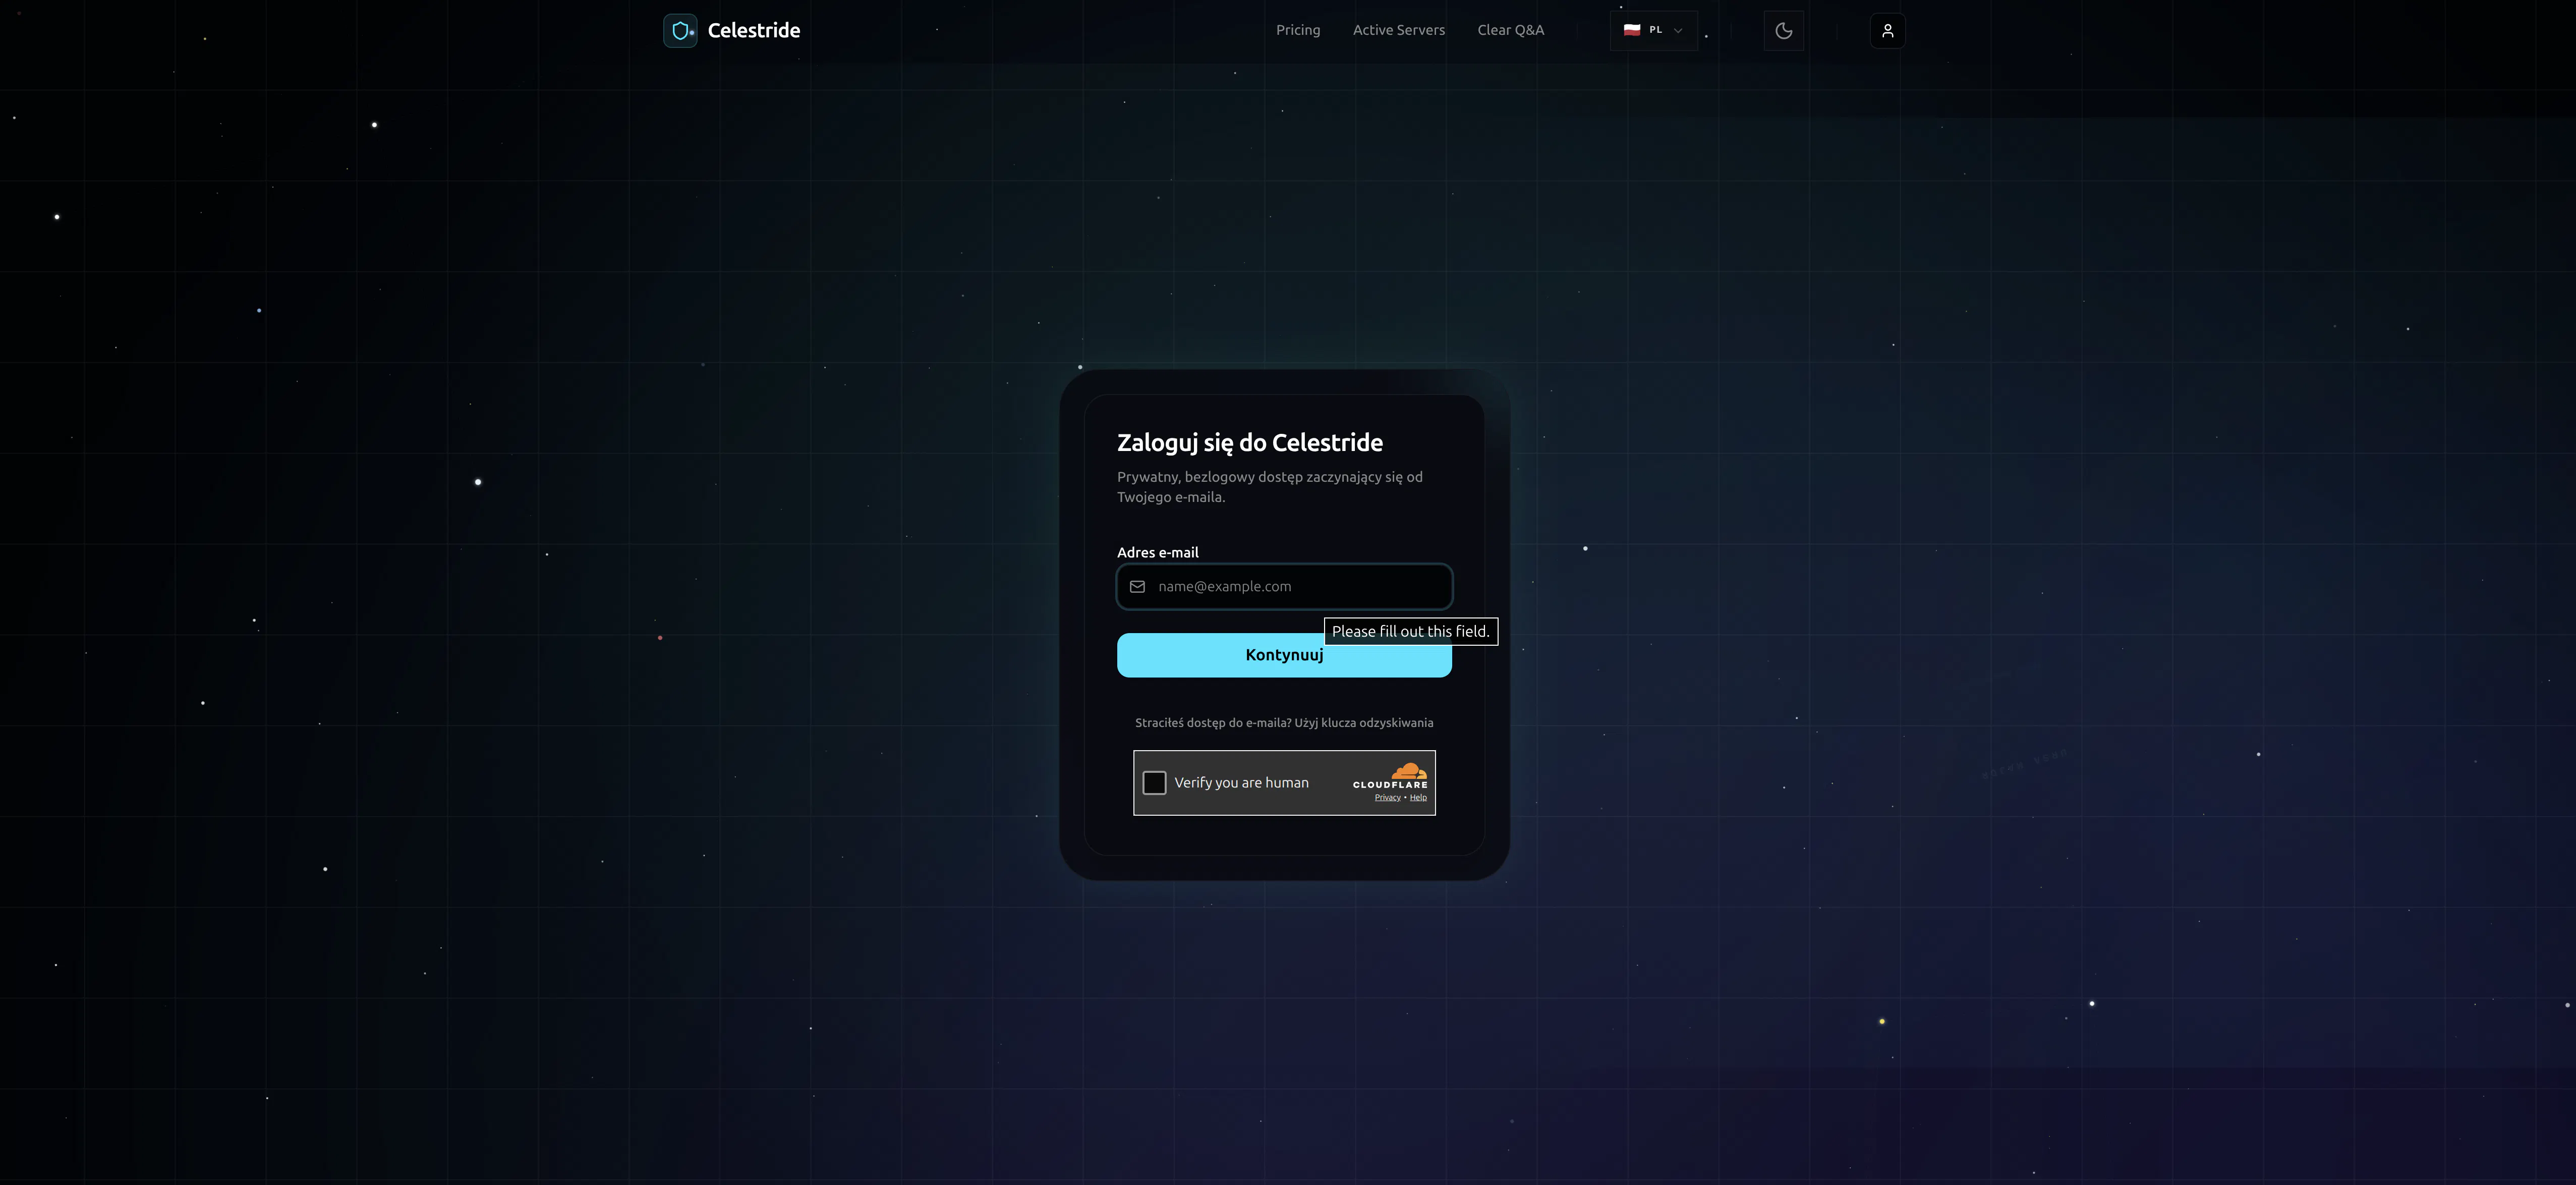This screenshot has height=1185, width=2576.
Task: Go to the Pricing page
Action: [x=1298, y=30]
